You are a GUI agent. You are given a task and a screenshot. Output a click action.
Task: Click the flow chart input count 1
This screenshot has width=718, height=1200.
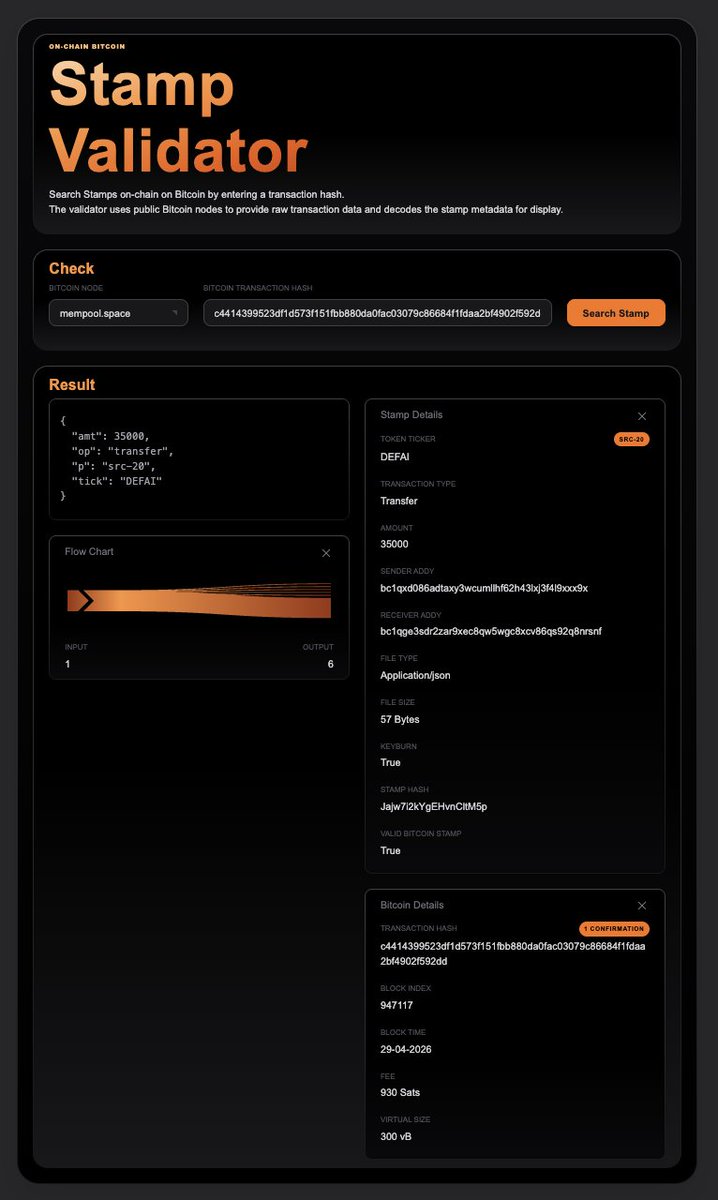pos(68,664)
